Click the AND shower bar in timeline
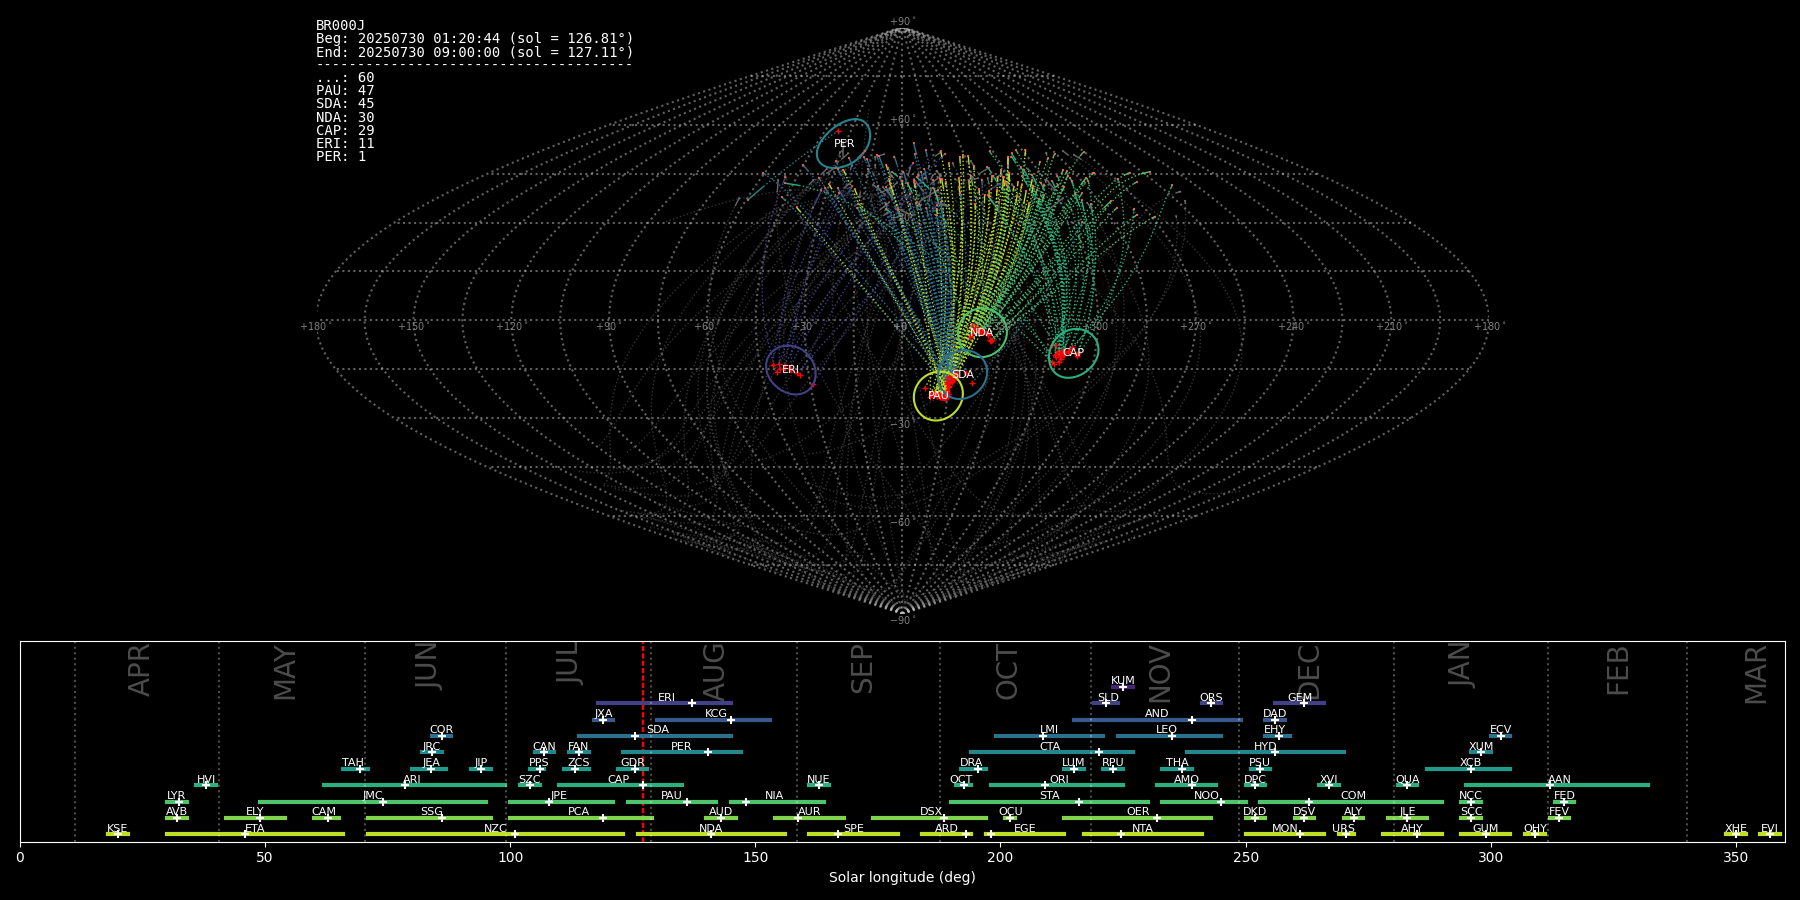Viewport: 1800px width, 900px height. [x=1157, y=719]
